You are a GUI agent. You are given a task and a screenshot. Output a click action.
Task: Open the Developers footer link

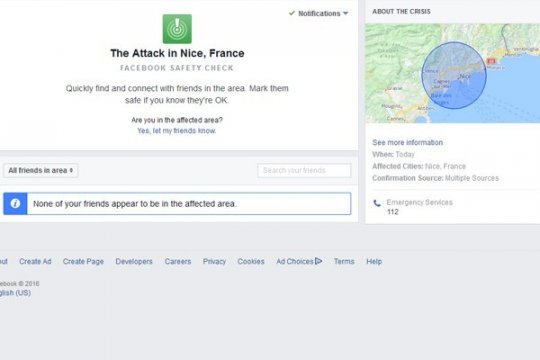pyautogui.click(x=134, y=261)
